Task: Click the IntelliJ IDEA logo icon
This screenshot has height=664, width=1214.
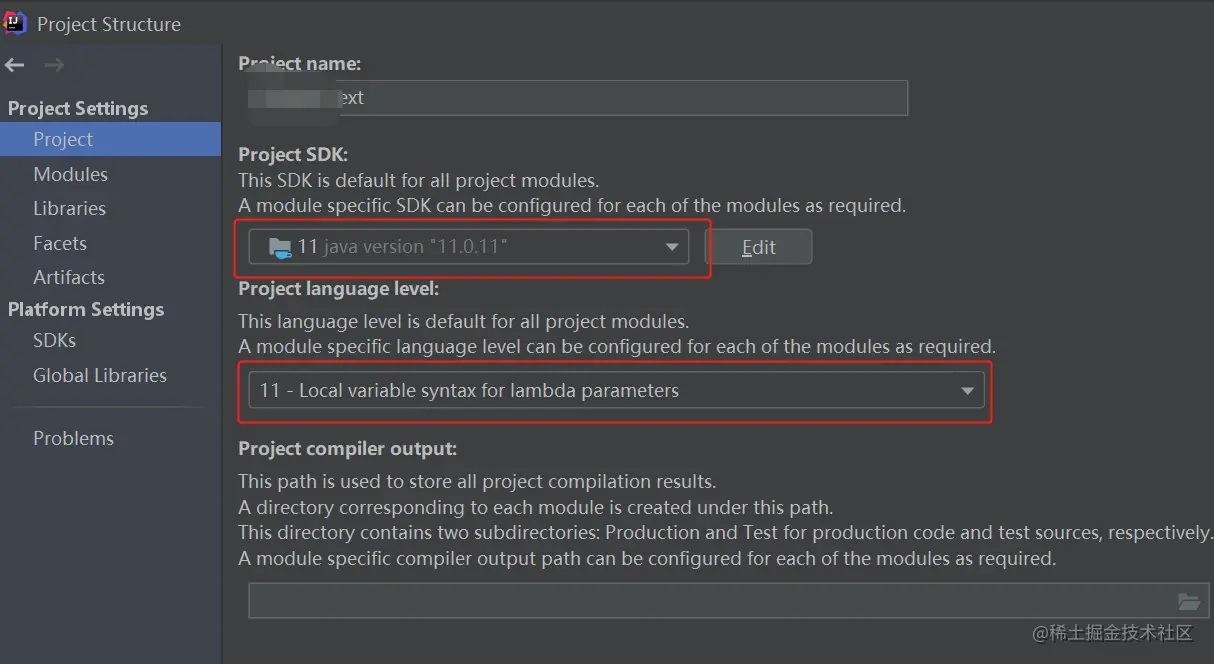Action: (x=15, y=22)
